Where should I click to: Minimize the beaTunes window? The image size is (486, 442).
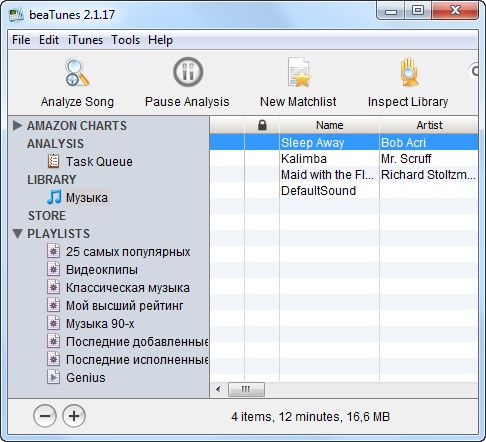pyautogui.click(x=391, y=11)
